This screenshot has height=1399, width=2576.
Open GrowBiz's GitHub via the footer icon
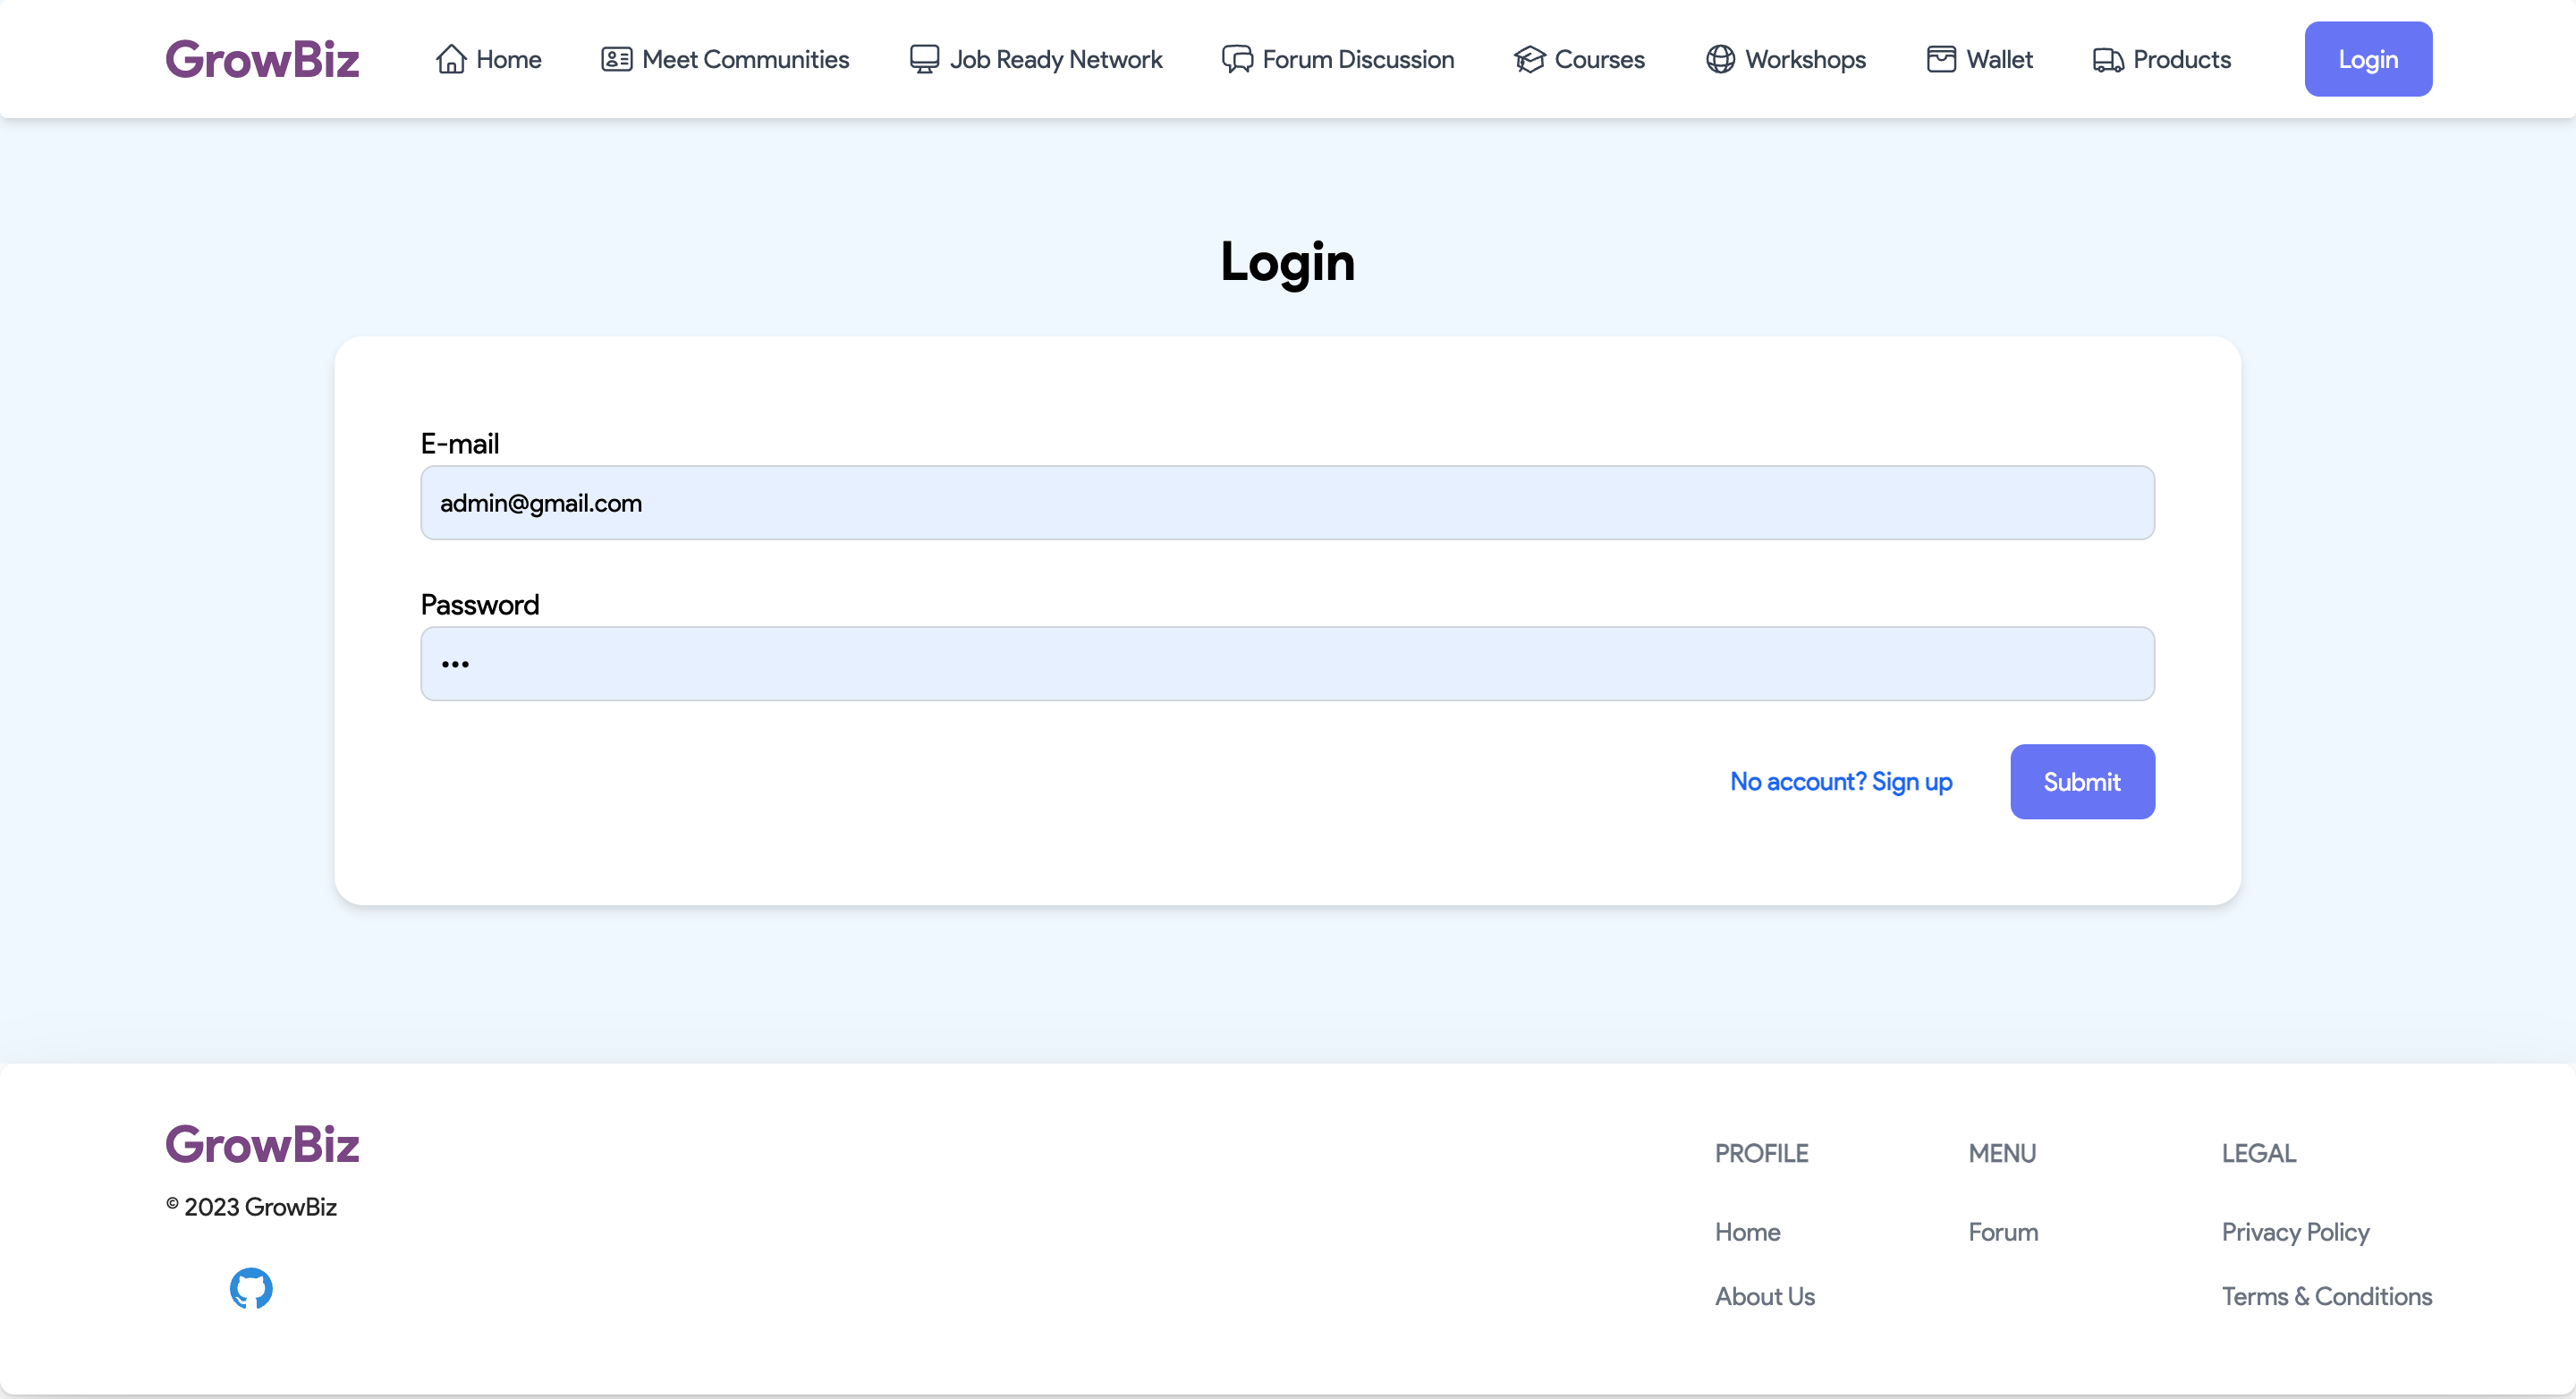250,1288
